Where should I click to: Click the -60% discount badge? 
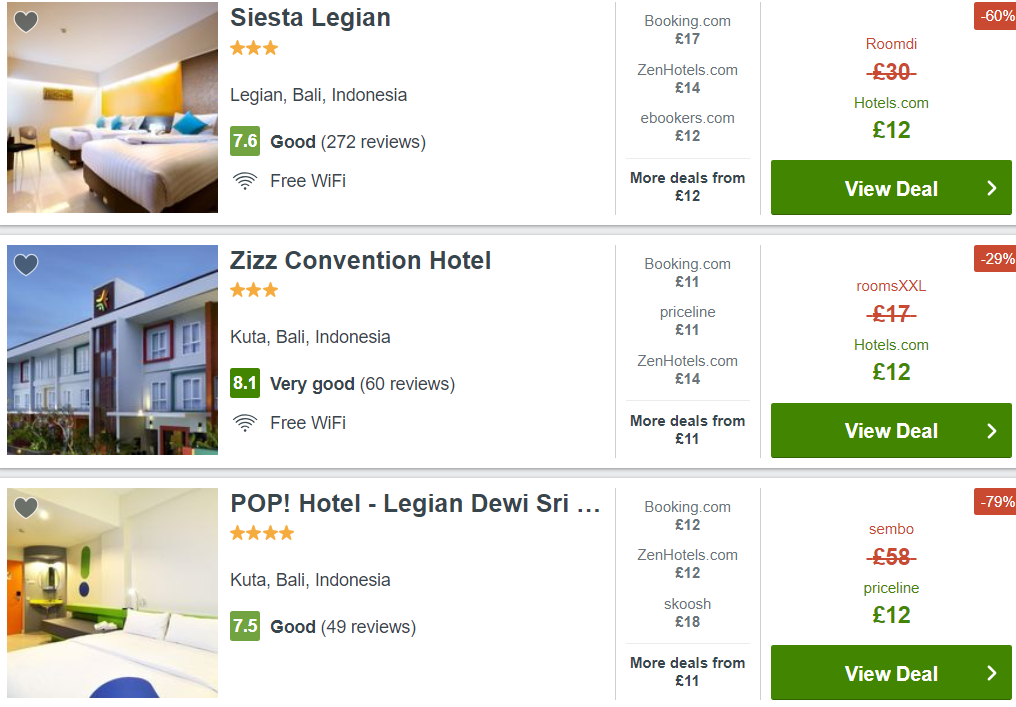pyautogui.click(x=995, y=16)
